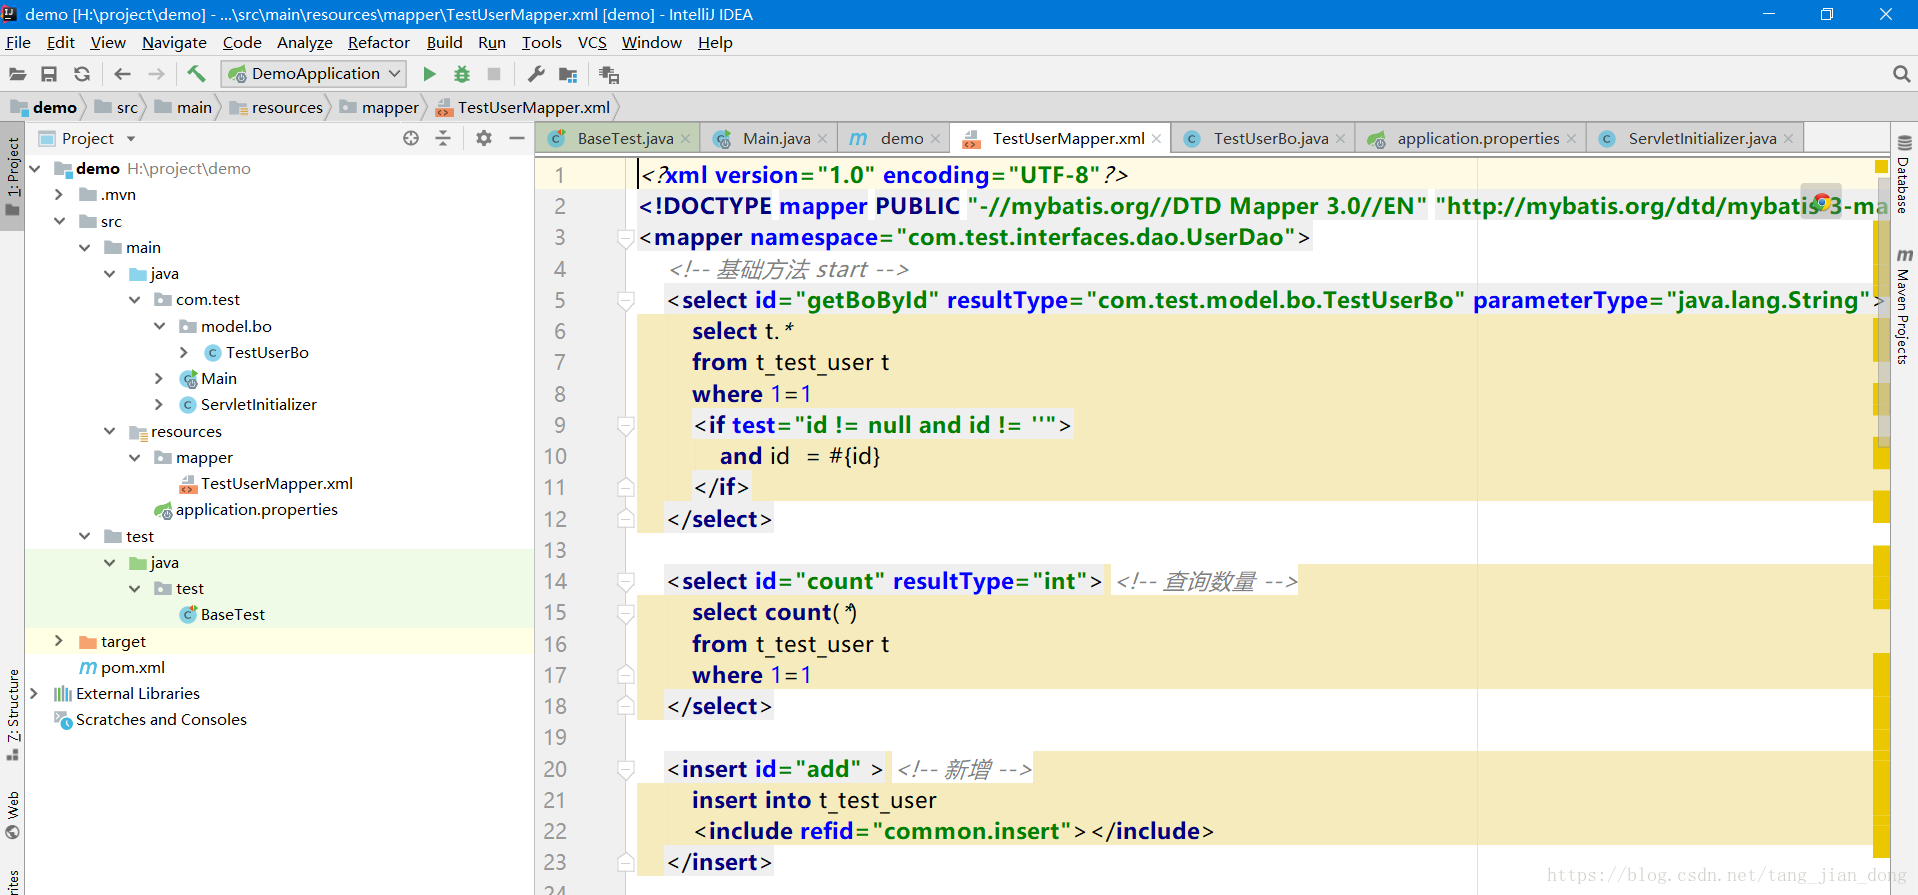This screenshot has width=1918, height=895.
Task: Navigate back with the left arrow
Action: 122,74
